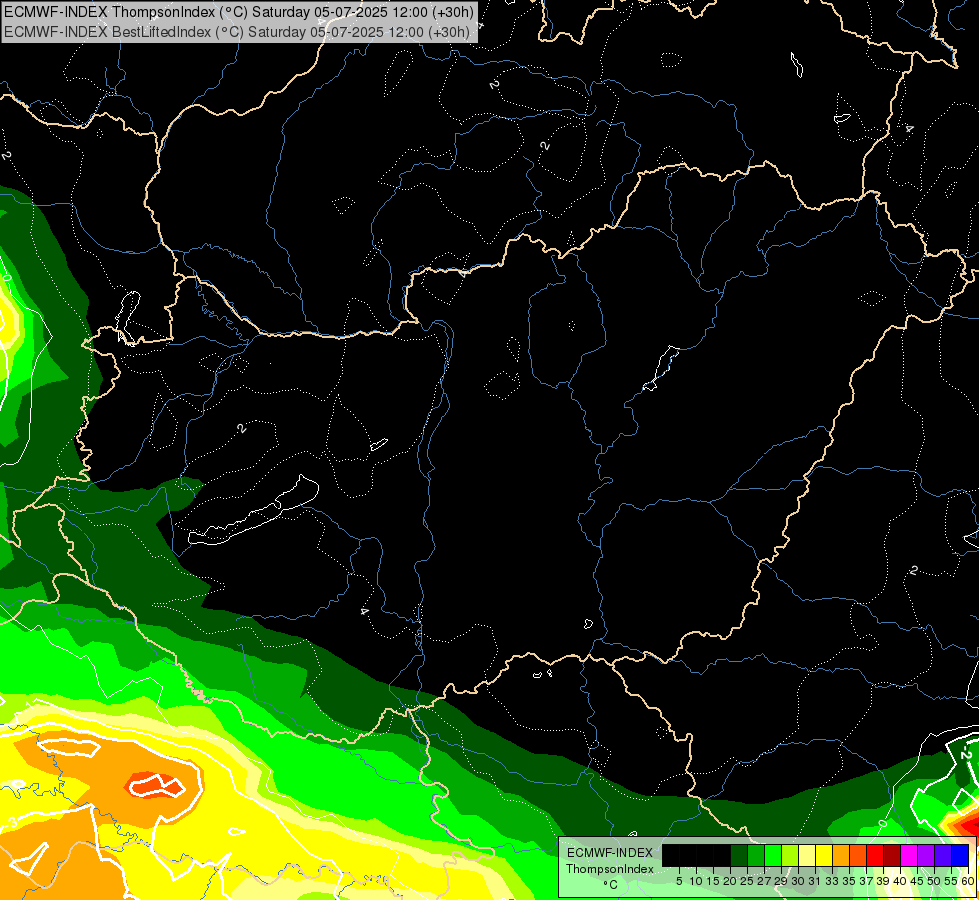Click the dark green 20–25 legend swatch

(x=739, y=856)
